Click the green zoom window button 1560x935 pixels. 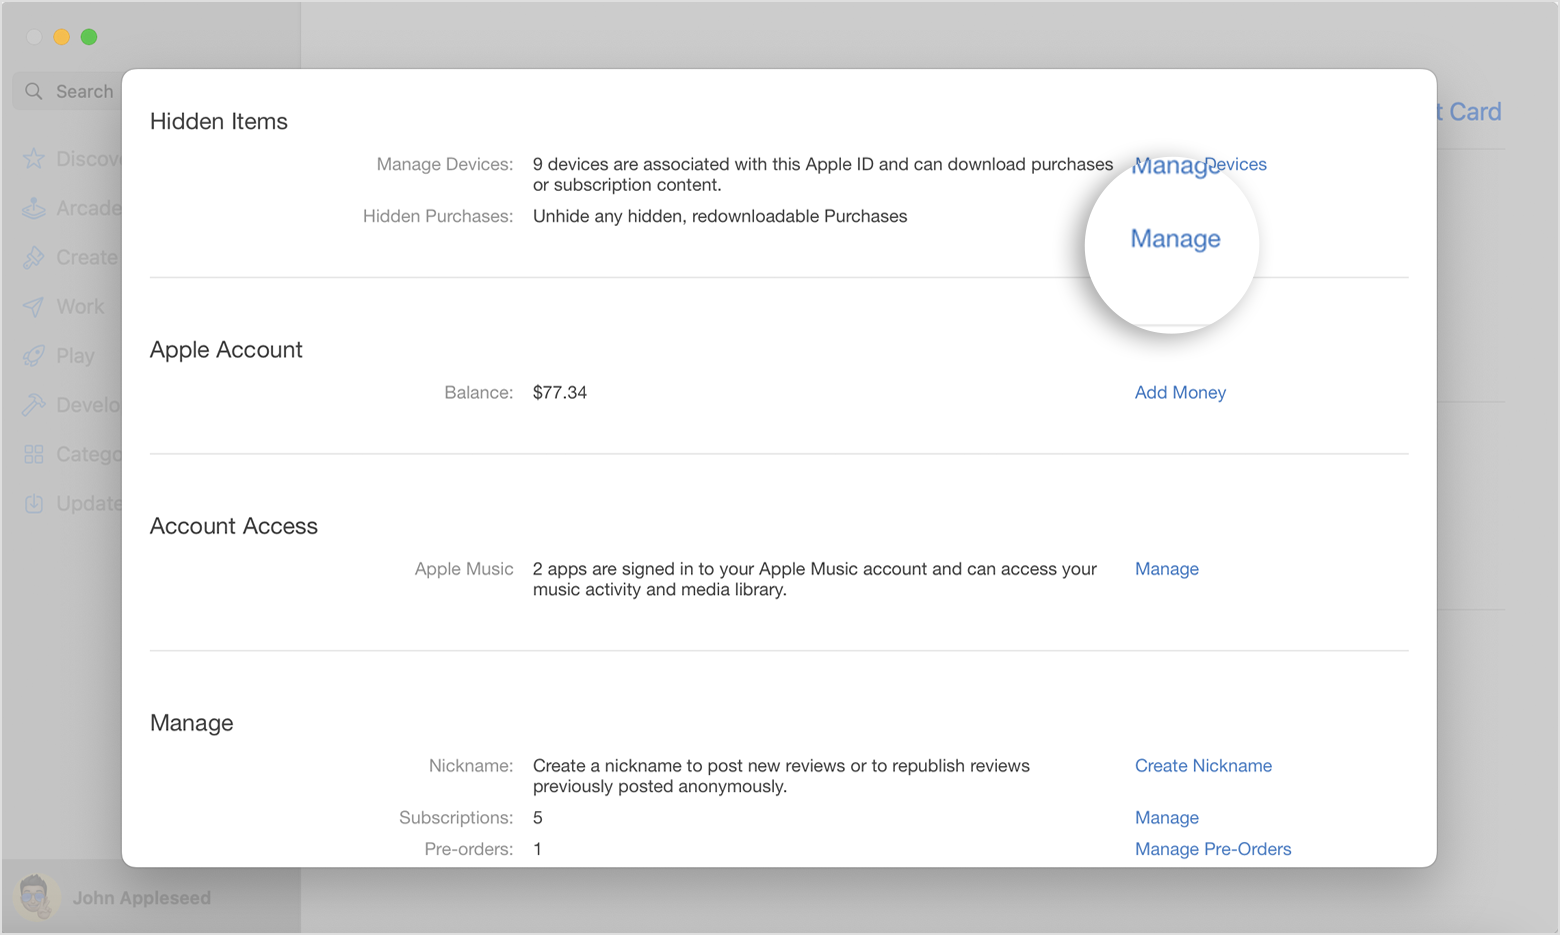pyautogui.click(x=89, y=37)
